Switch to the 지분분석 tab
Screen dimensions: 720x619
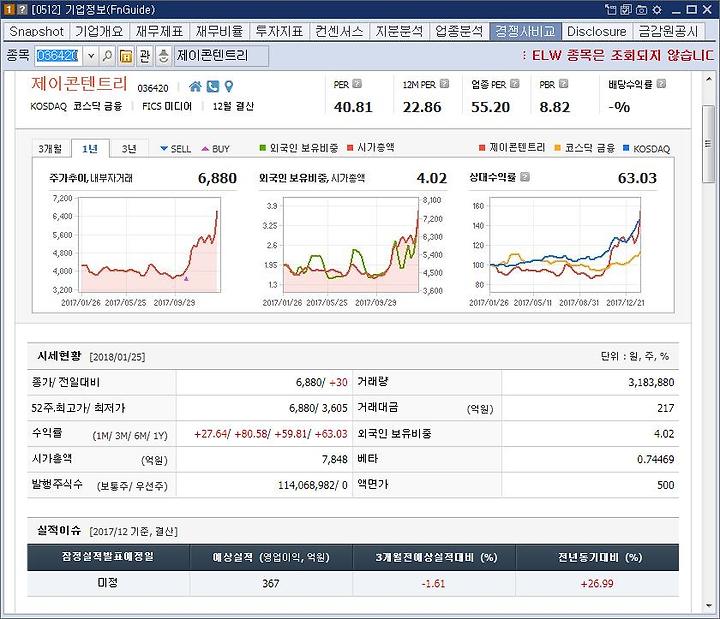pos(399,31)
